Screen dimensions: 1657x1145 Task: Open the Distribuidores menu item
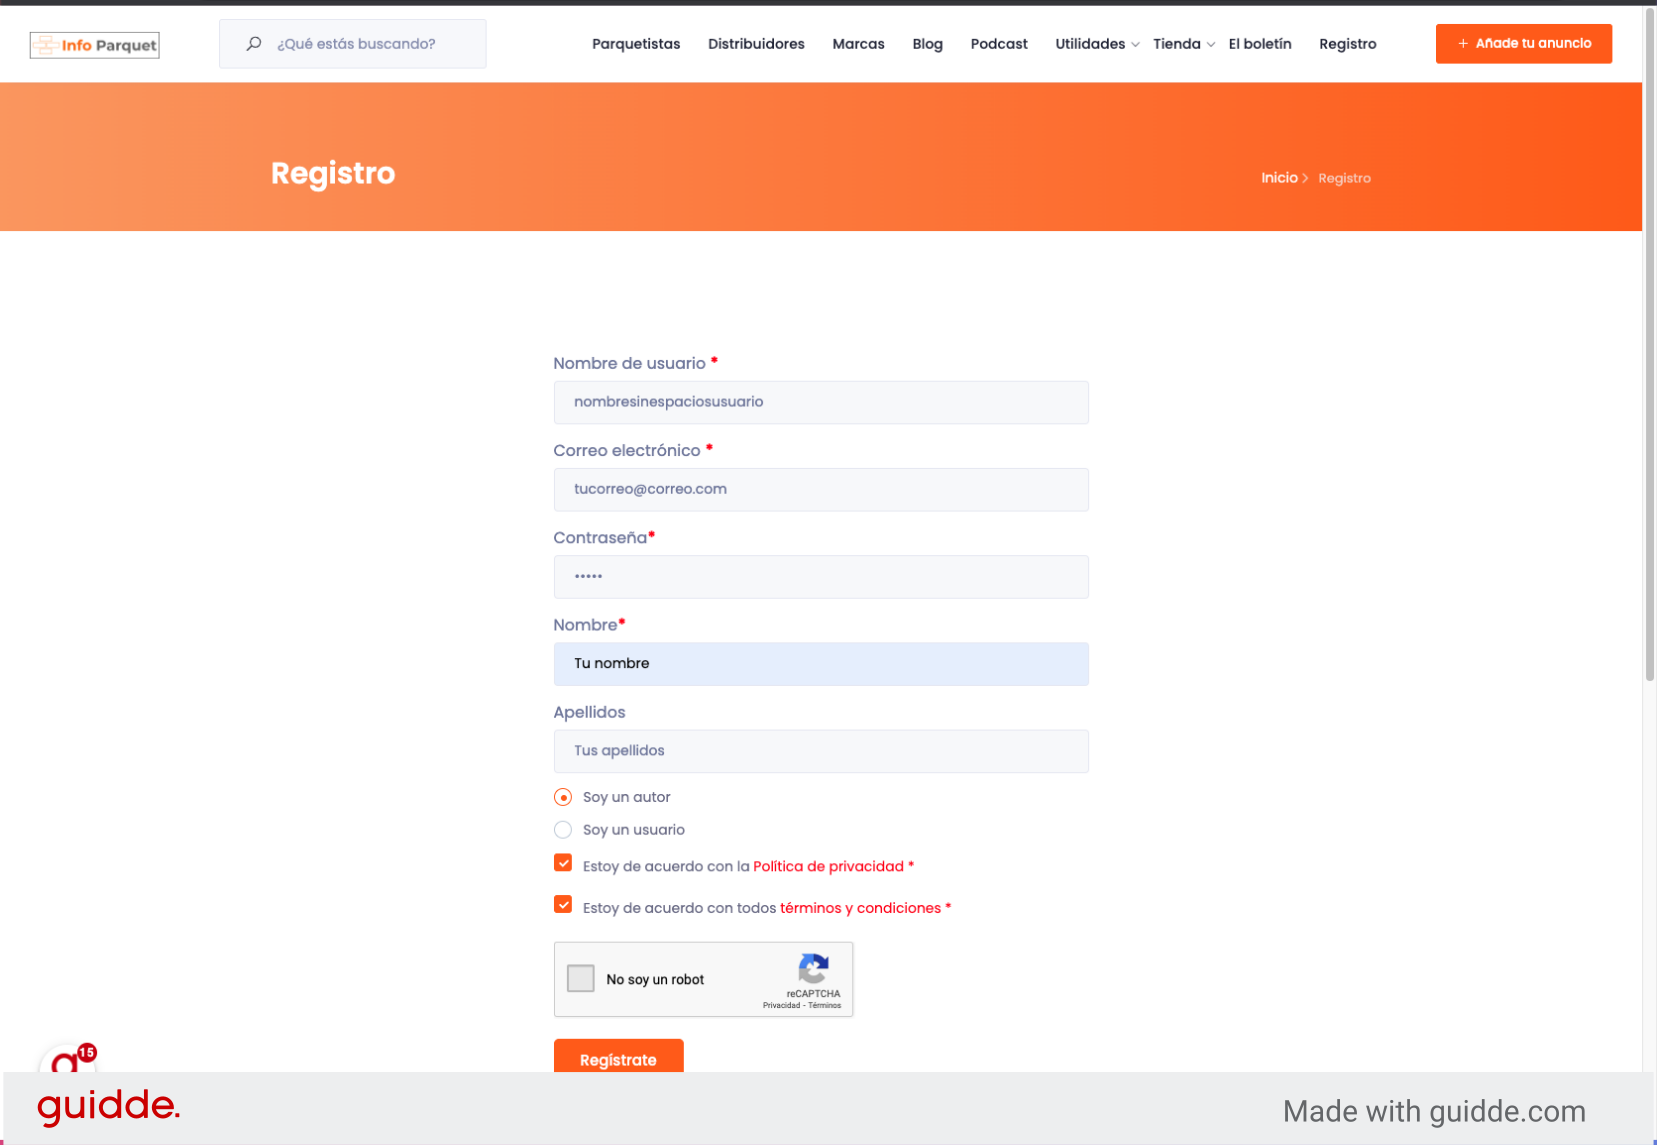point(756,44)
